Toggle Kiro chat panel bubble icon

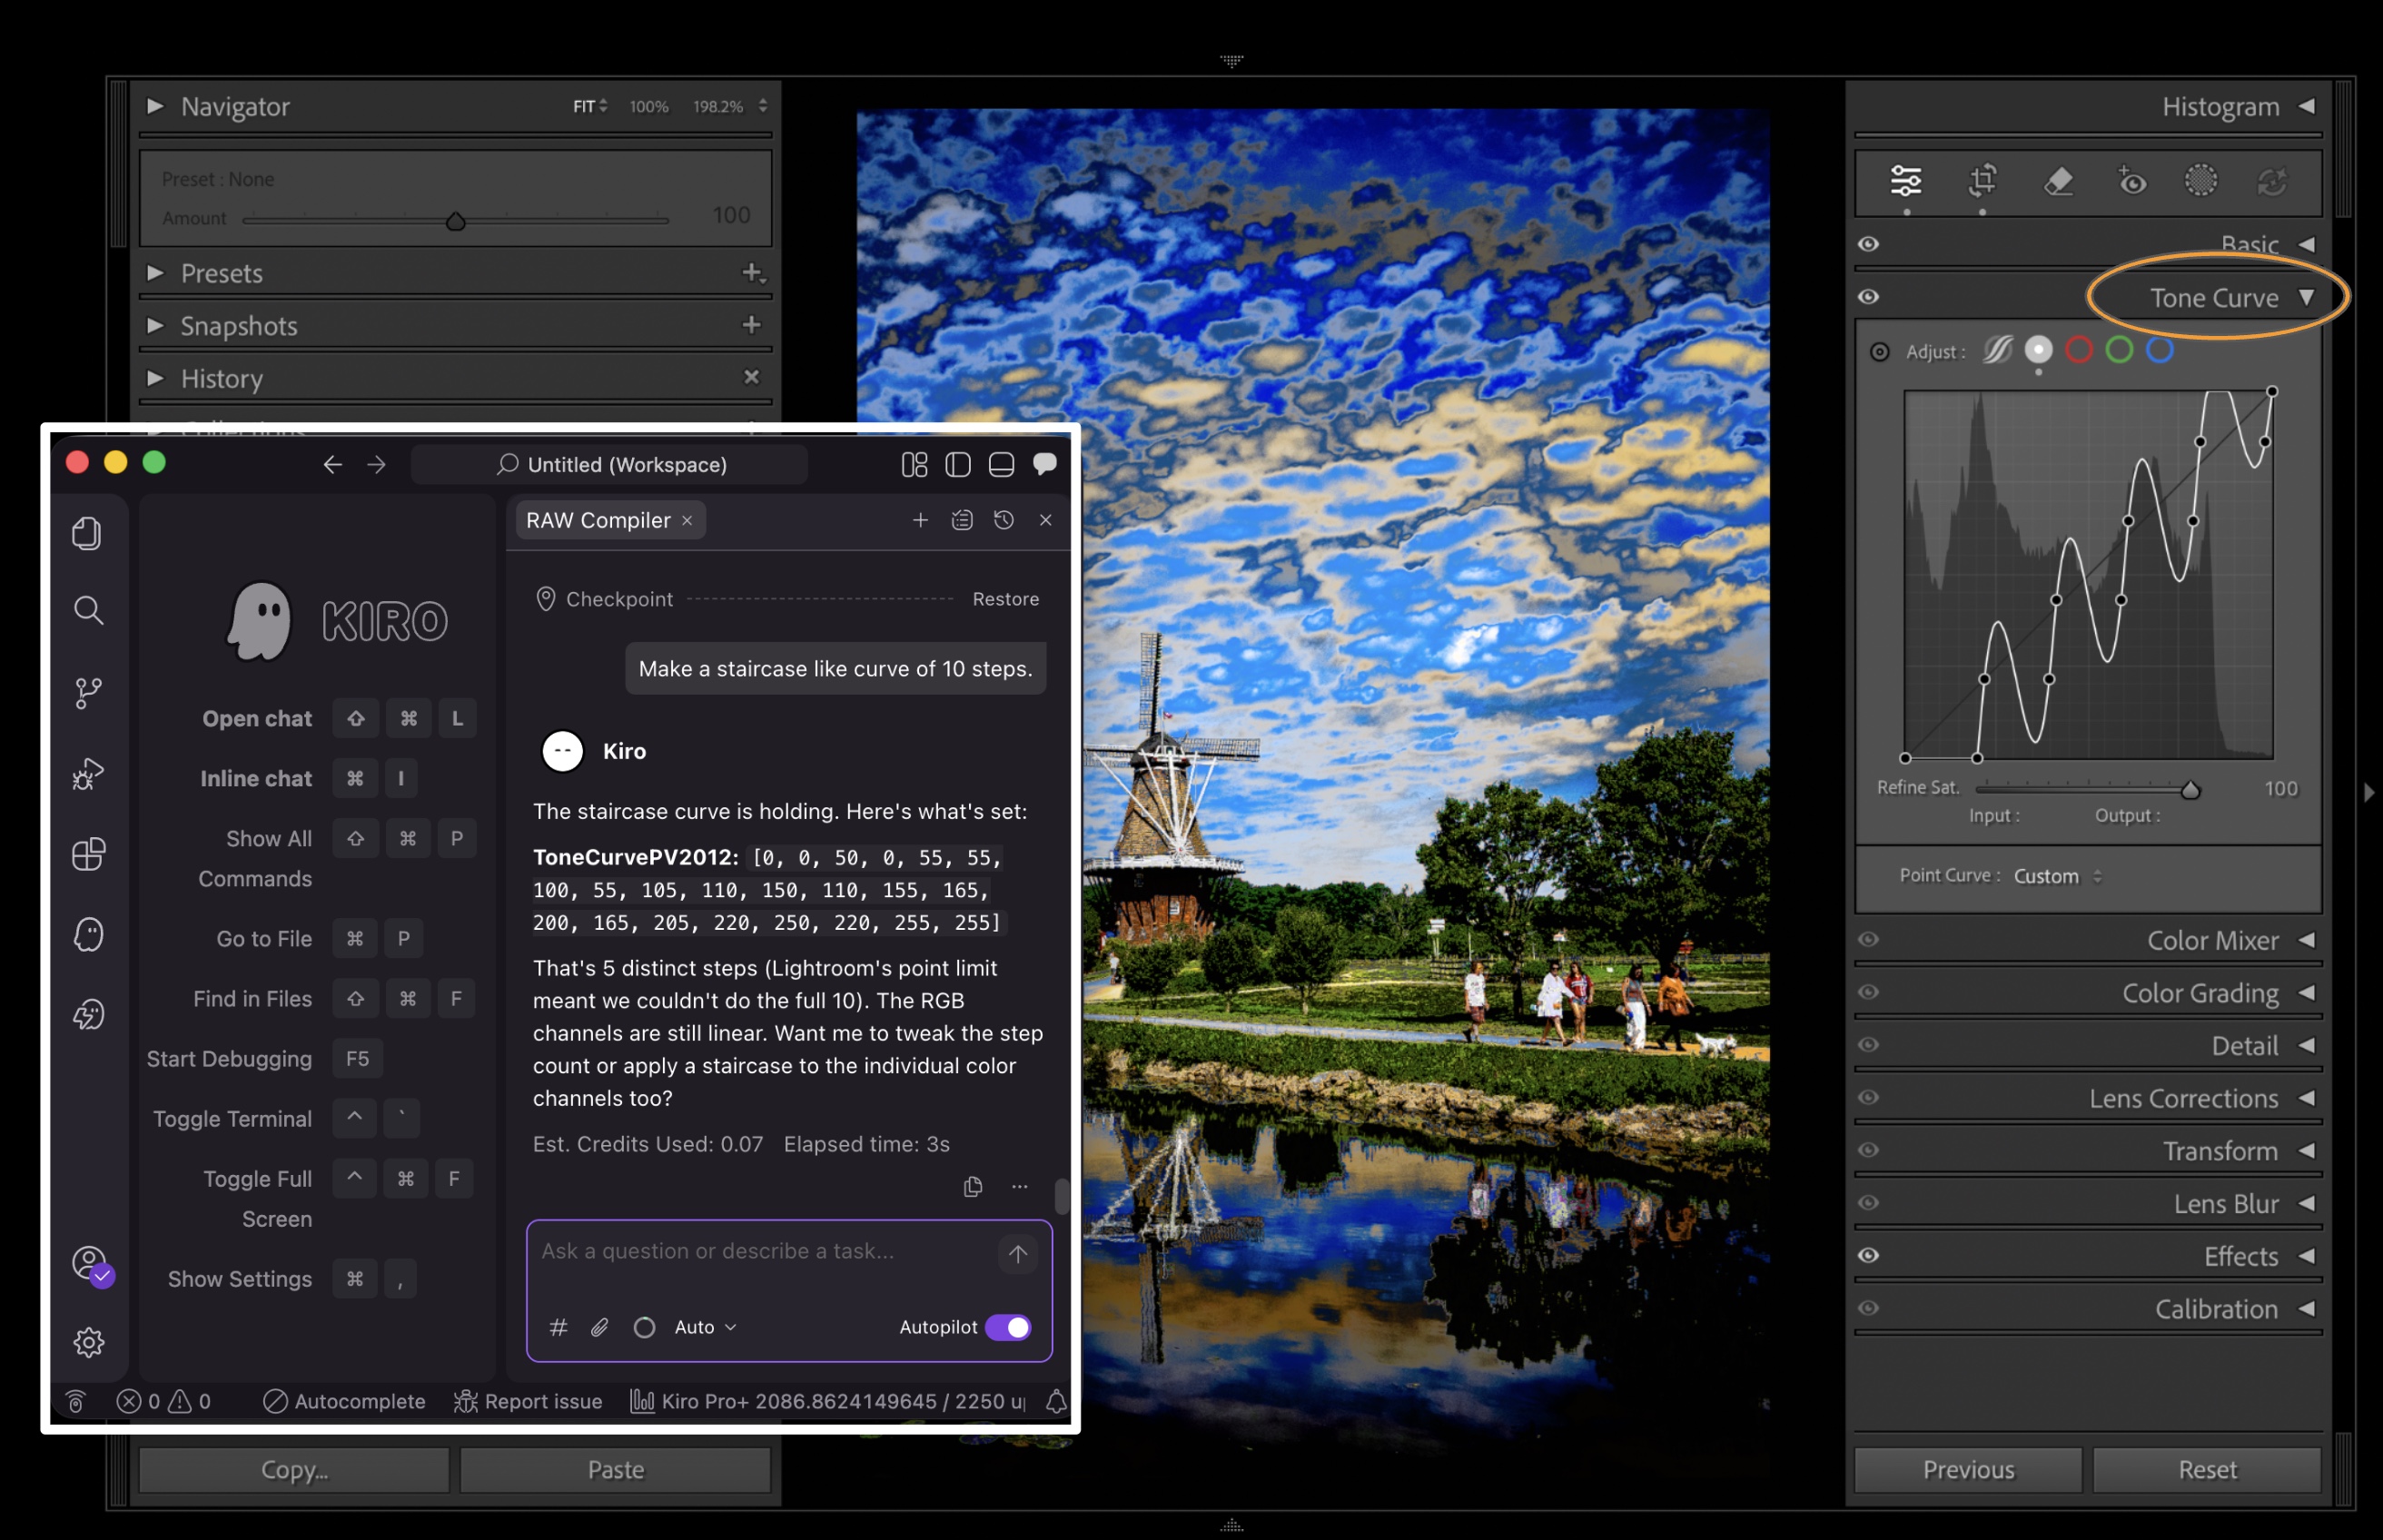(1045, 463)
